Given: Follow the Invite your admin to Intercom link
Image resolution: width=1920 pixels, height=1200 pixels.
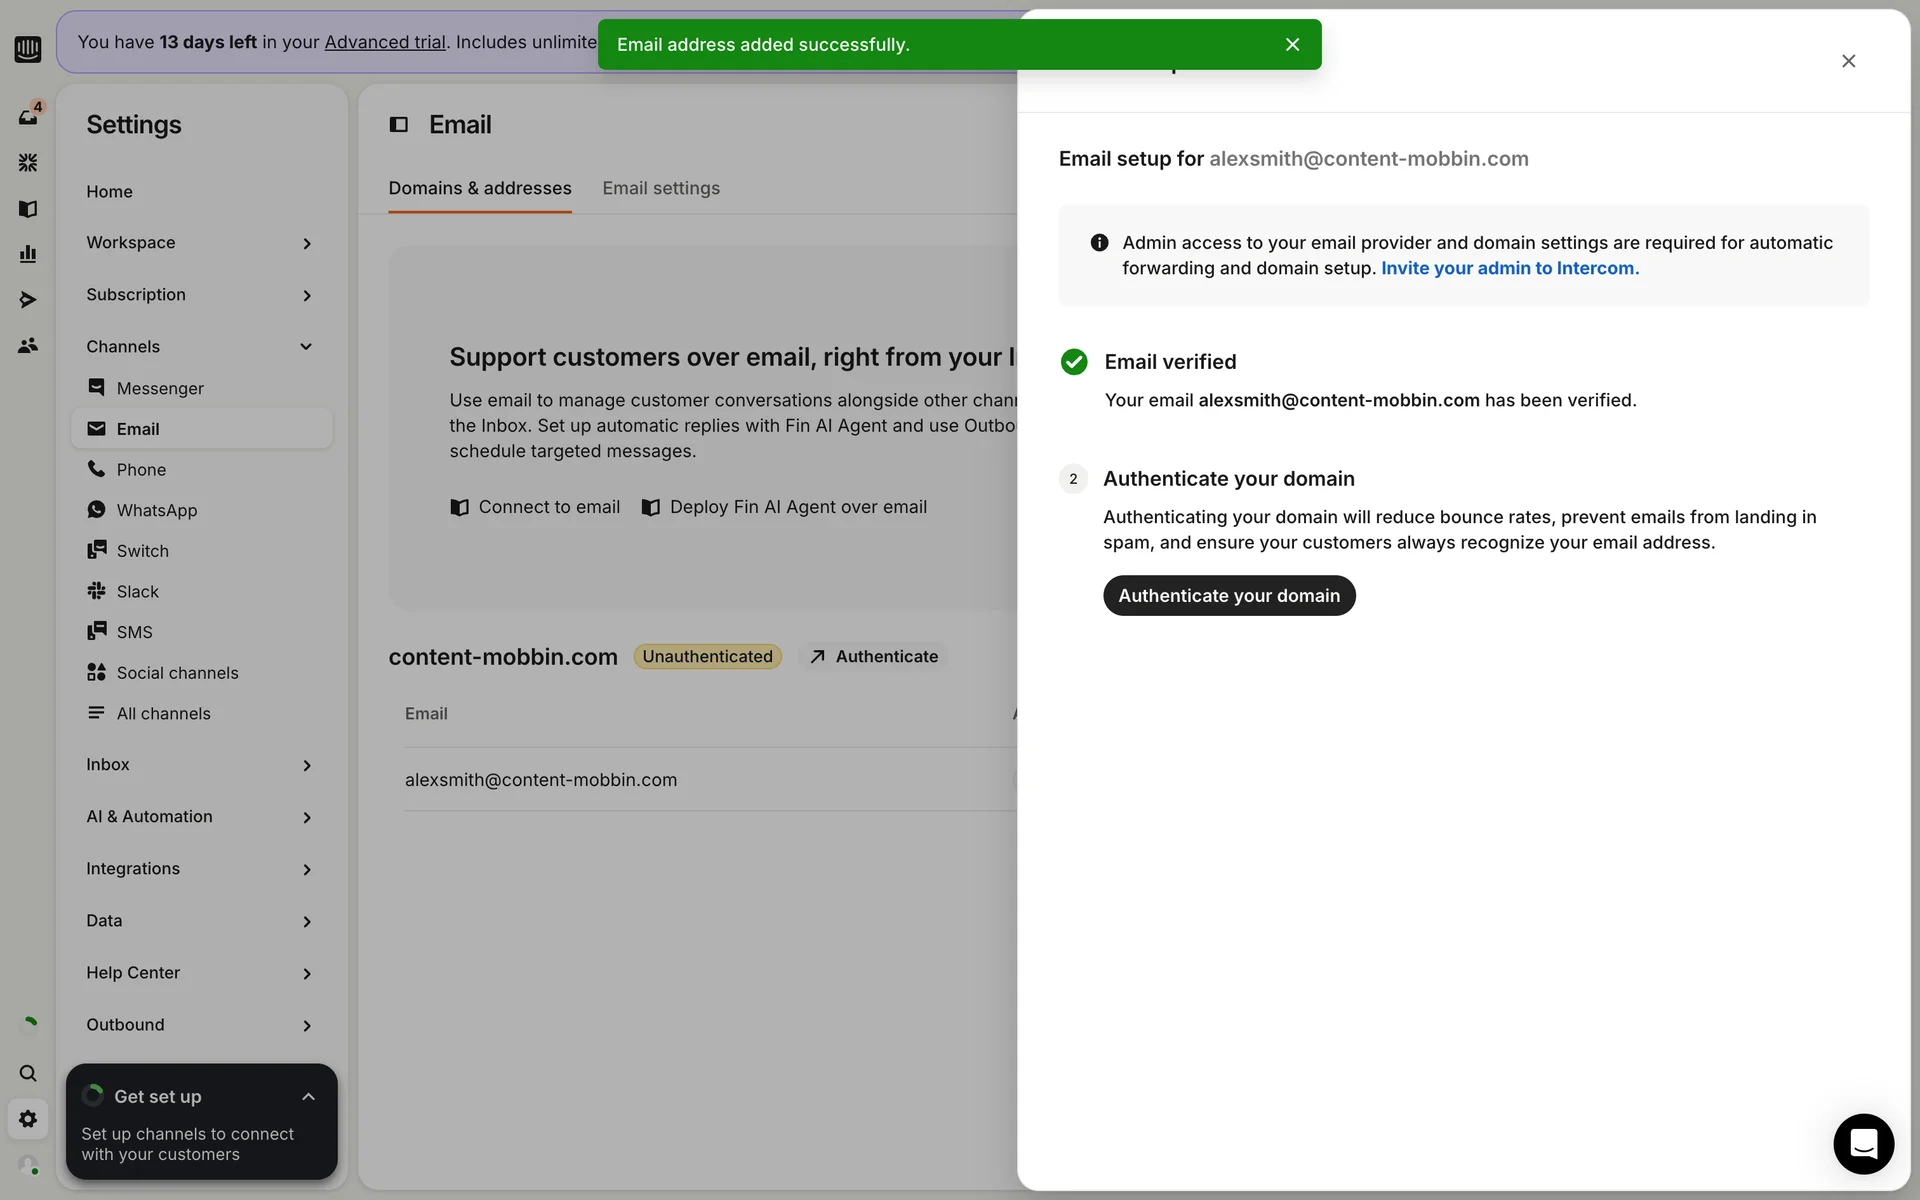Looking at the screenshot, I should click(1509, 268).
